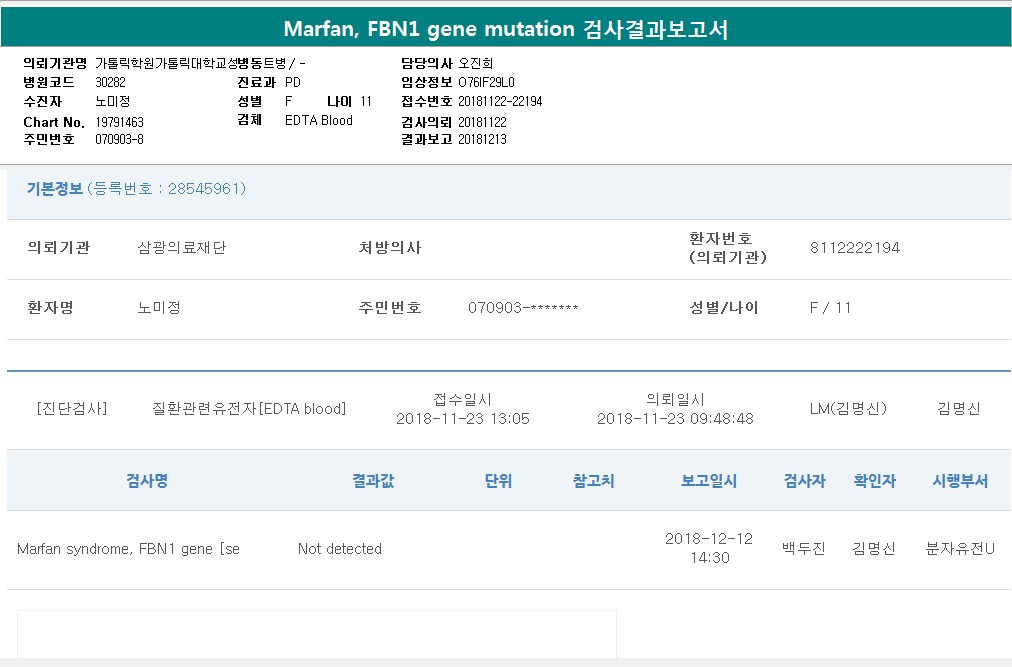Viewport: 1012px width, 667px height.
Task: Click the 접수번호 value 20181122-22194
Action: point(500,101)
